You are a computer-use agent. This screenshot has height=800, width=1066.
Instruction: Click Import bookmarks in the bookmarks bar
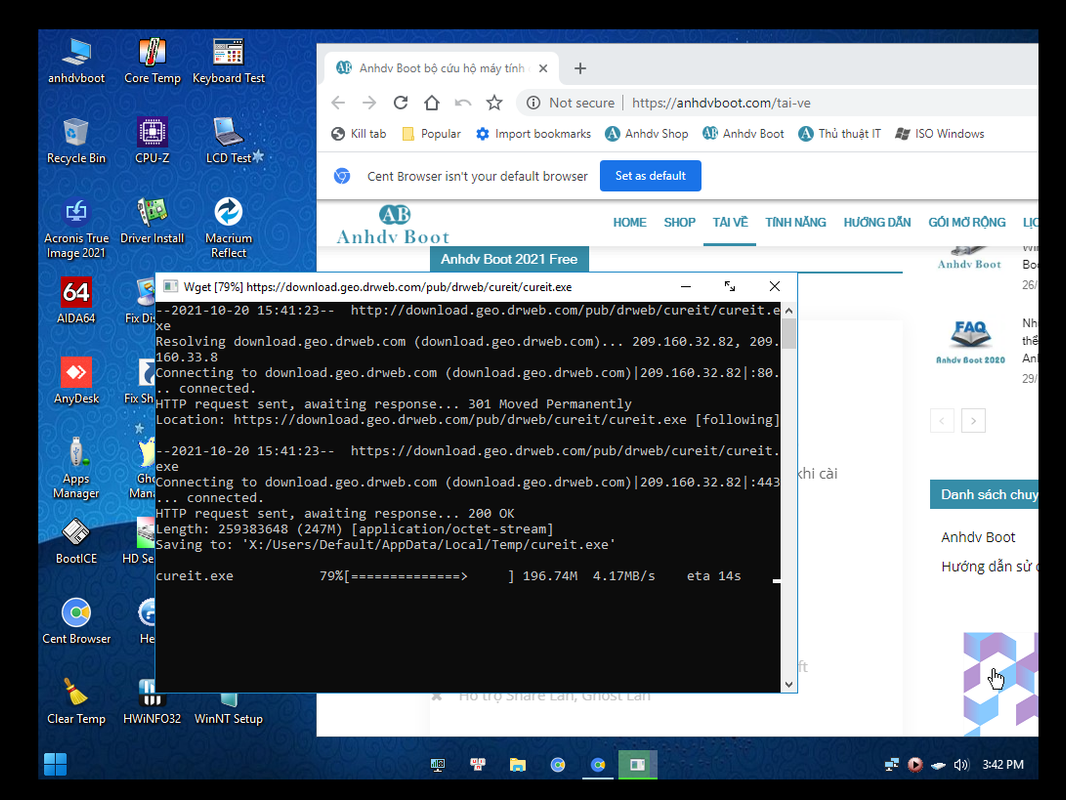[534, 134]
